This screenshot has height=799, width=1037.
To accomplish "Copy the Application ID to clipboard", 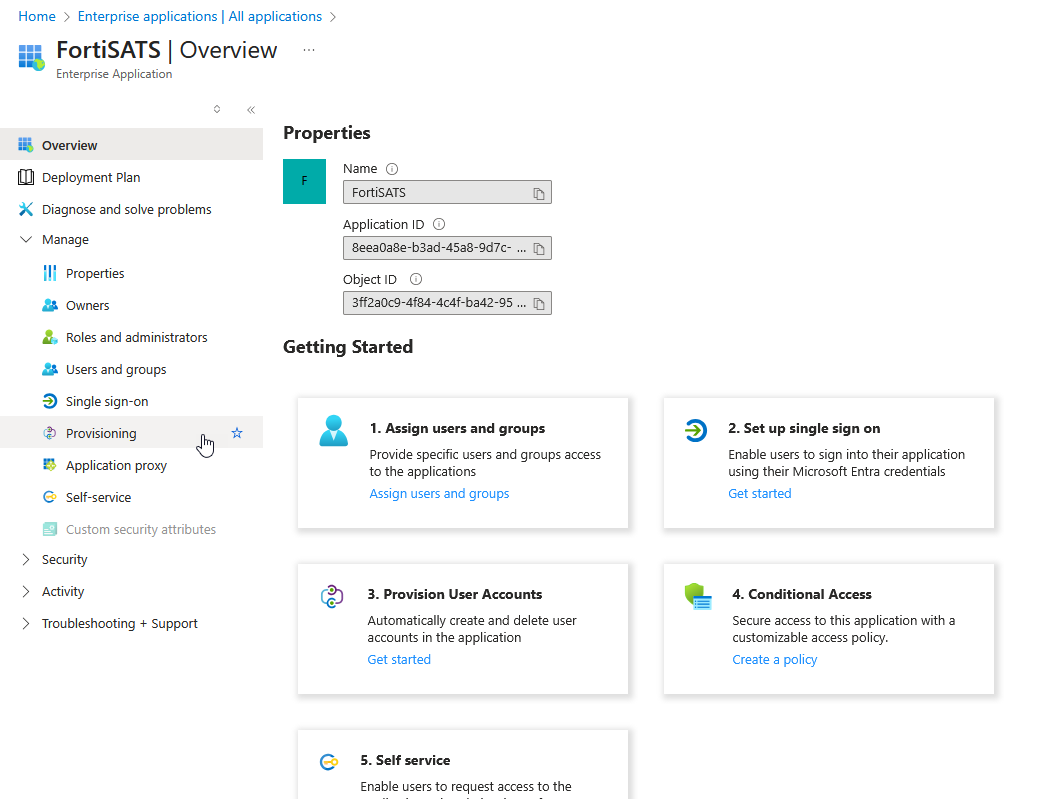I will (539, 249).
